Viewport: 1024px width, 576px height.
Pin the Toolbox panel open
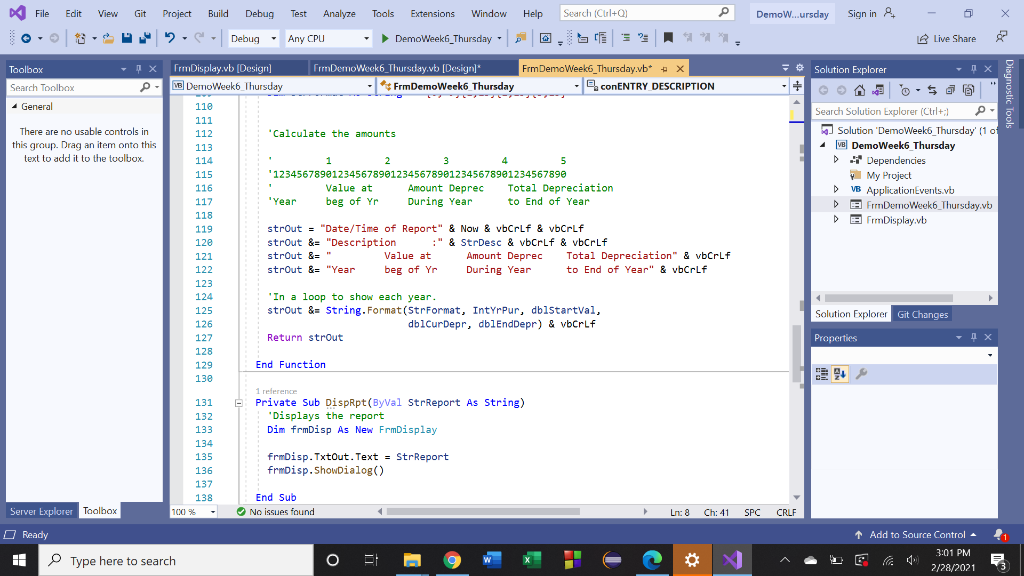137,68
